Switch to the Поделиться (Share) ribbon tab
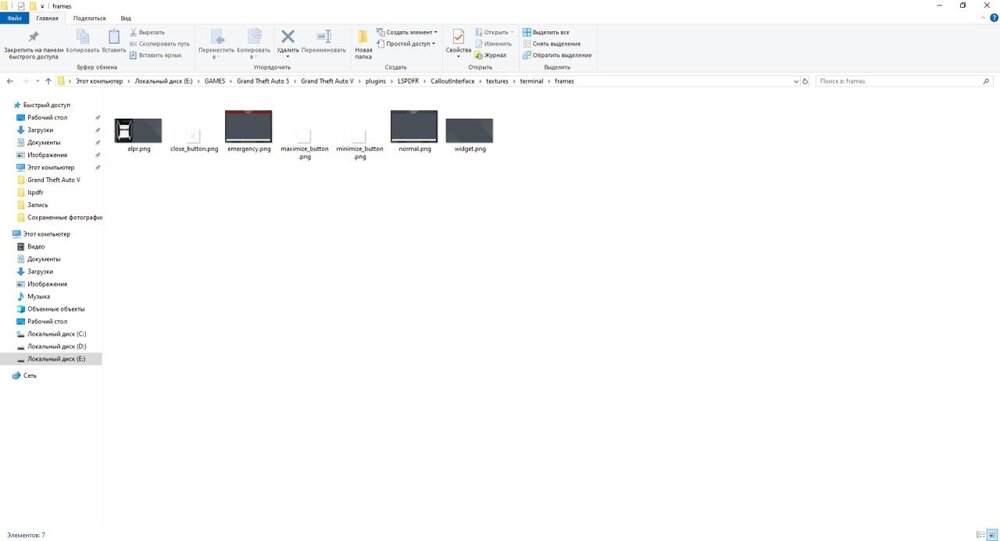 [89, 18]
